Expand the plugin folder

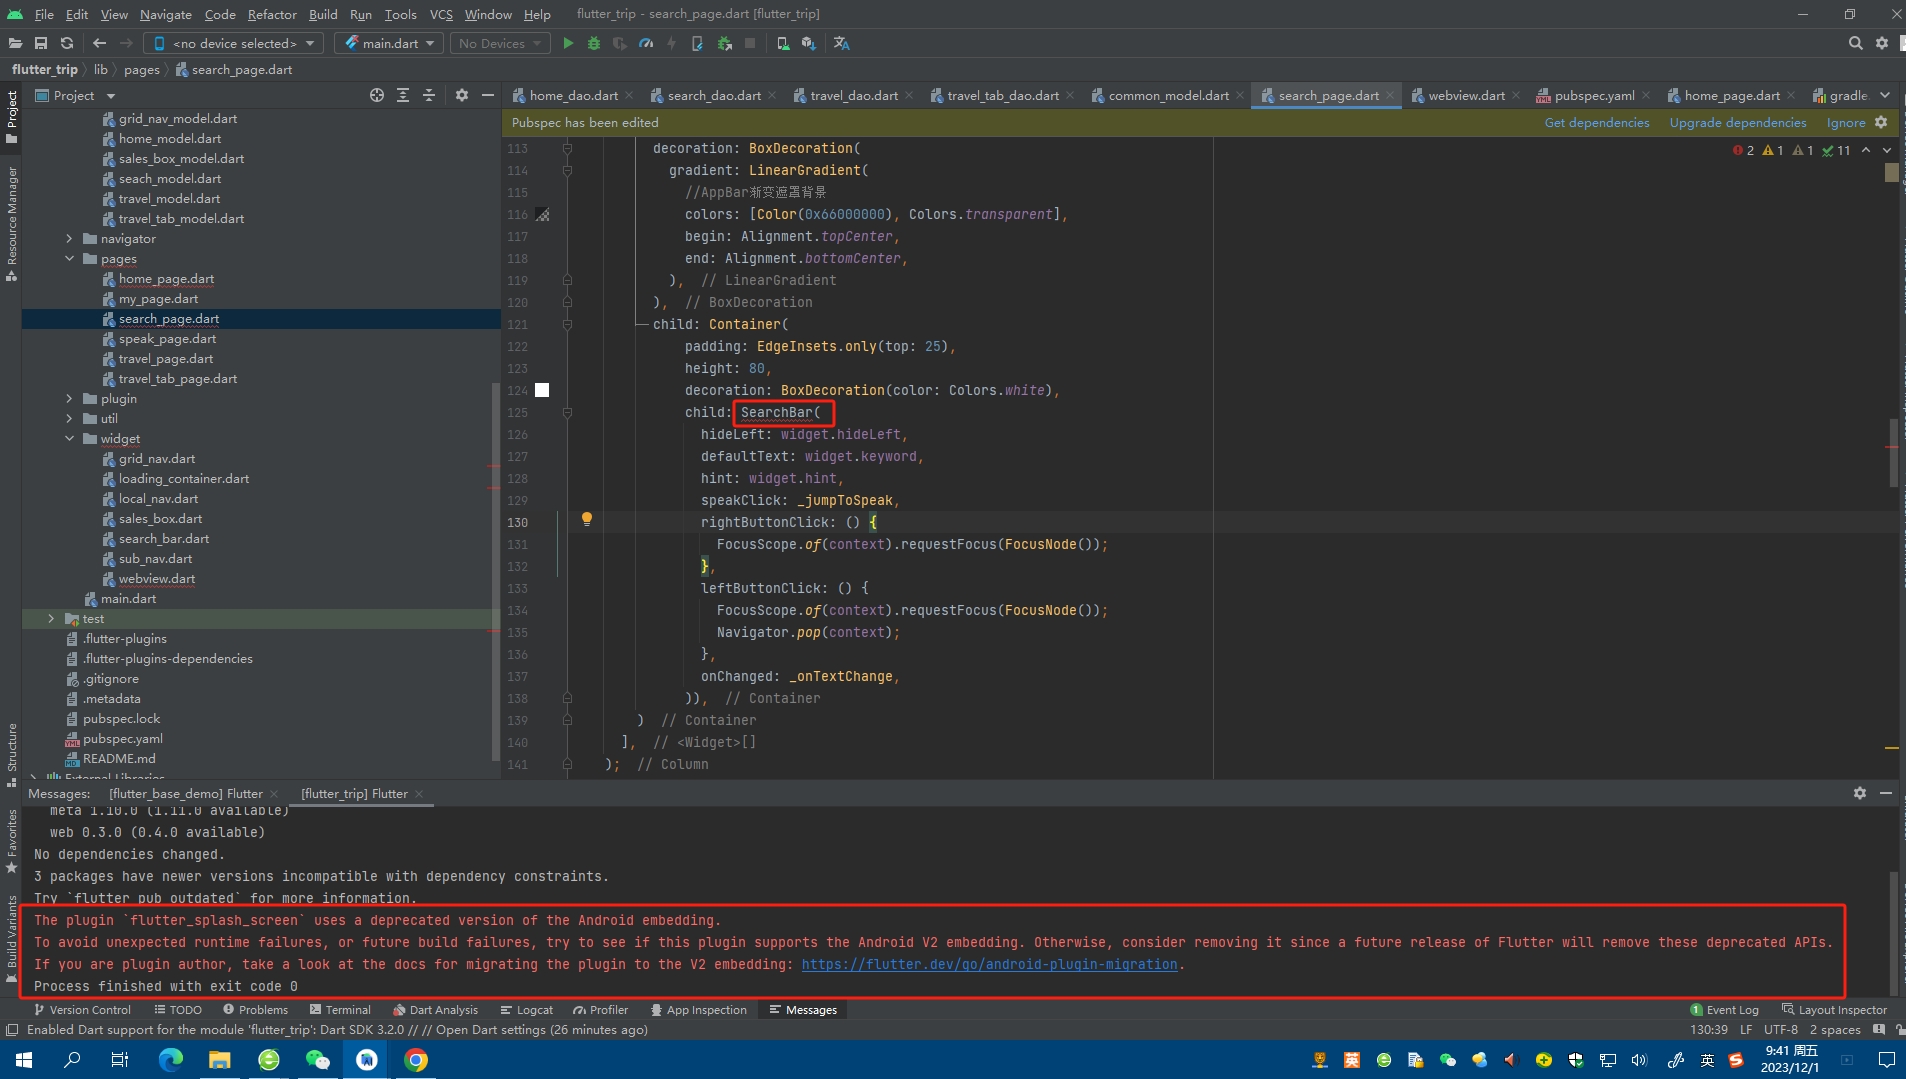pyautogui.click(x=69, y=399)
